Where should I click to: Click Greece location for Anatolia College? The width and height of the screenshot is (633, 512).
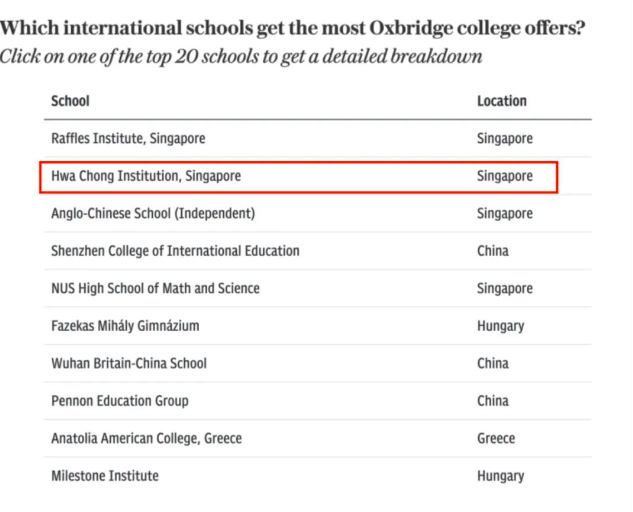point(496,439)
